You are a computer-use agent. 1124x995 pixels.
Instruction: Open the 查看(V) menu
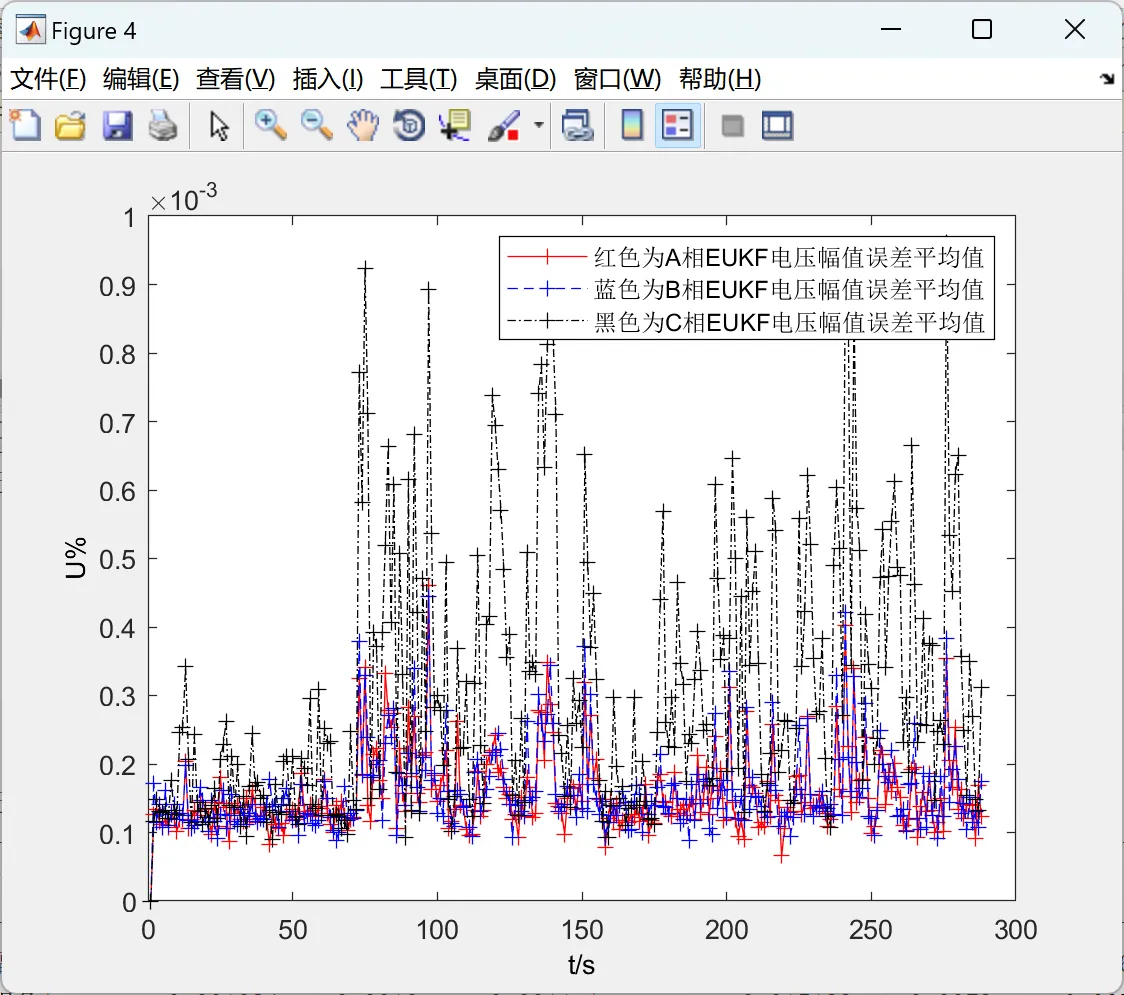tap(235, 79)
